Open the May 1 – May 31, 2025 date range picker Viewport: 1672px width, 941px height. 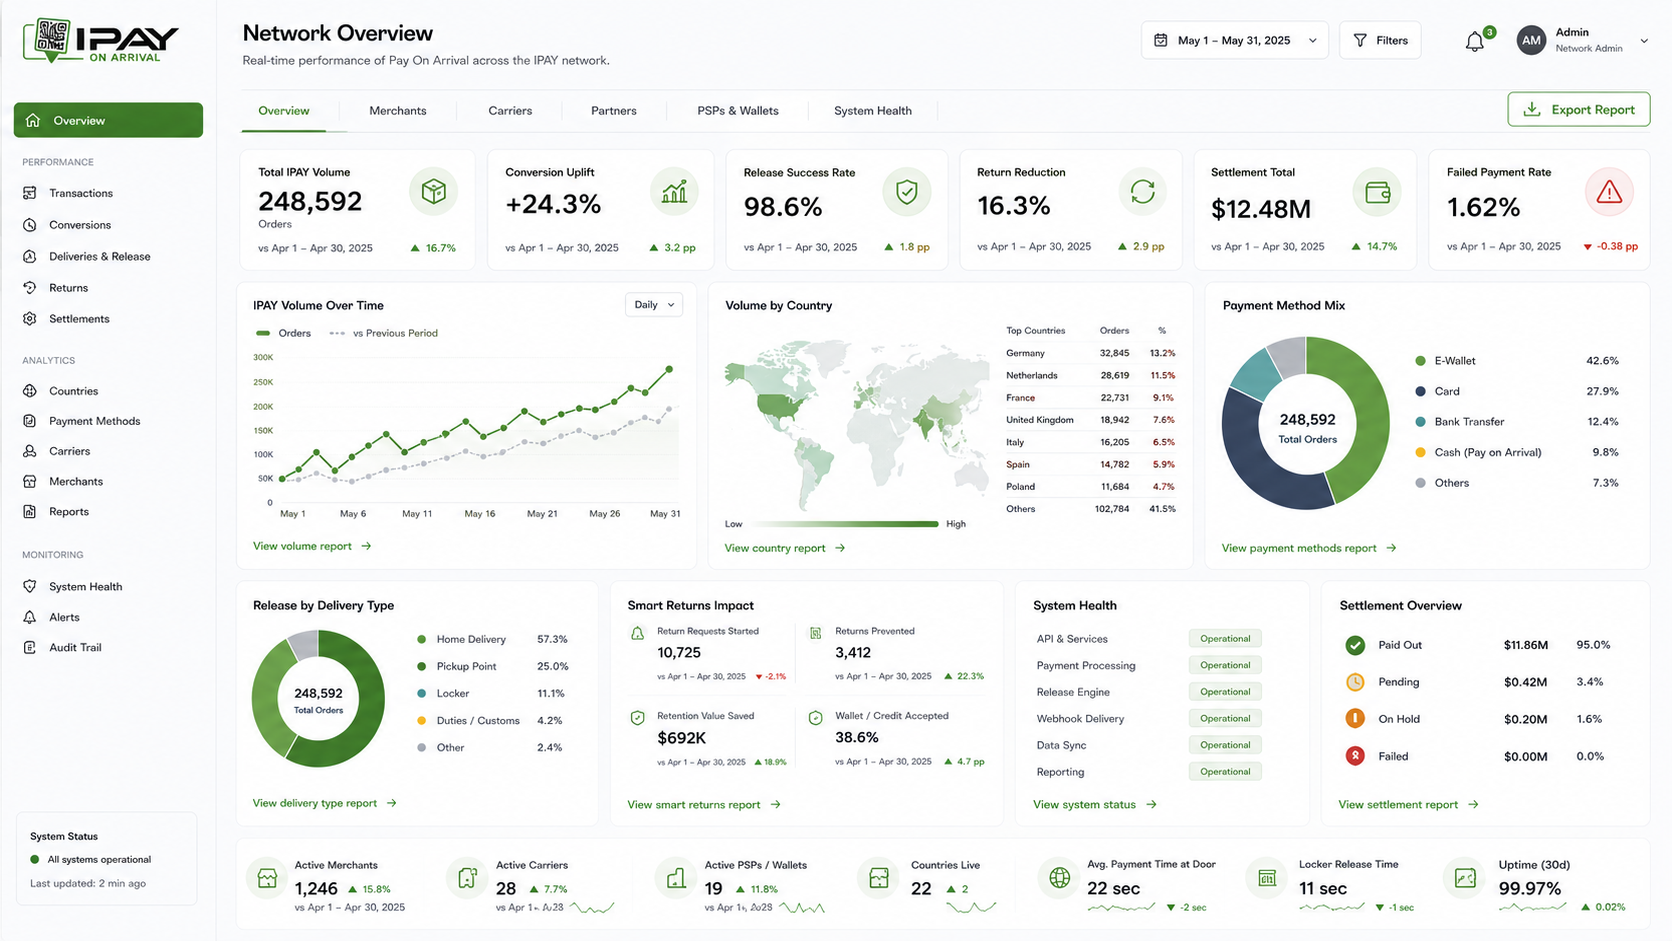(1235, 40)
